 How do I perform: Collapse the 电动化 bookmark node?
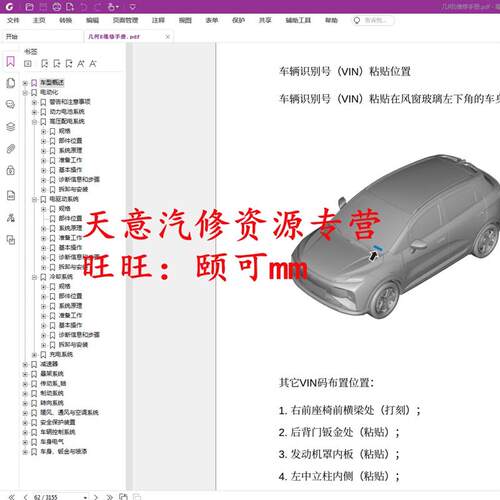pos(25,92)
